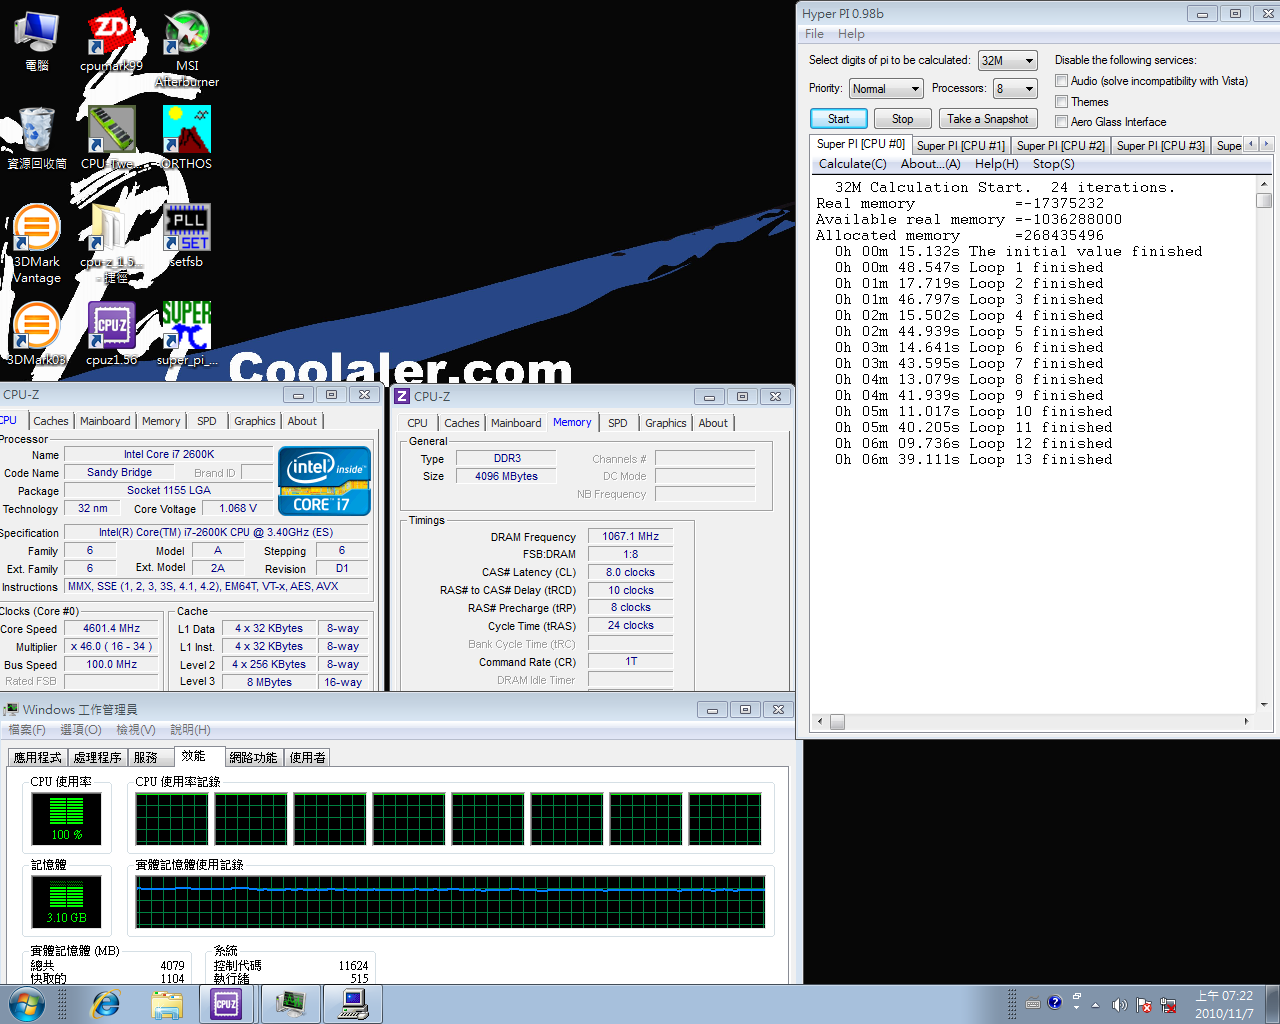Click the Intel Core i7 logo in CPU-Z
1280x1024 pixels.
click(x=324, y=481)
